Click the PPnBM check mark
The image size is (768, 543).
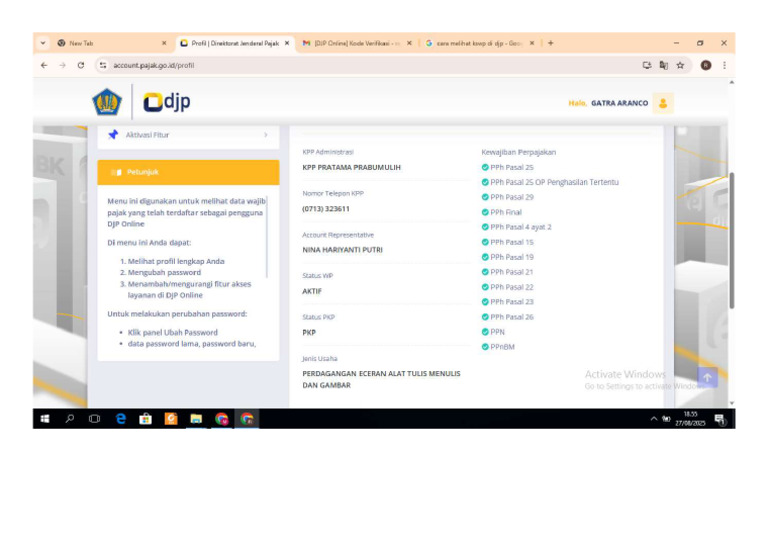point(485,347)
